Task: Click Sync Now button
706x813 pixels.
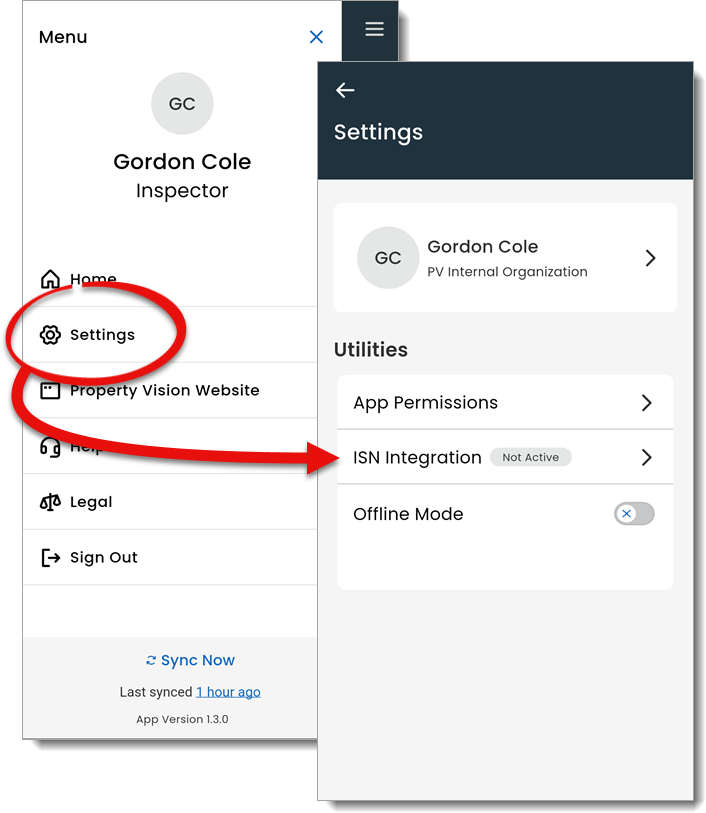Action: pos(190,660)
